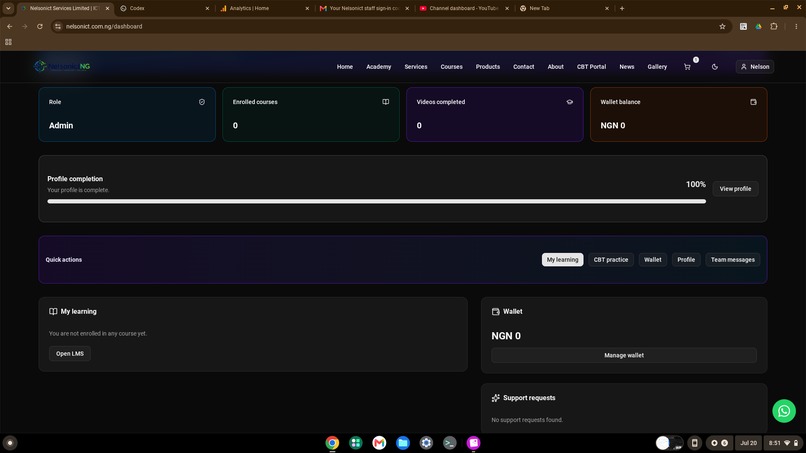Open the CBT Portal nav item
Image resolution: width=806 pixels, height=453 pixels.
(x=591, y=67)
